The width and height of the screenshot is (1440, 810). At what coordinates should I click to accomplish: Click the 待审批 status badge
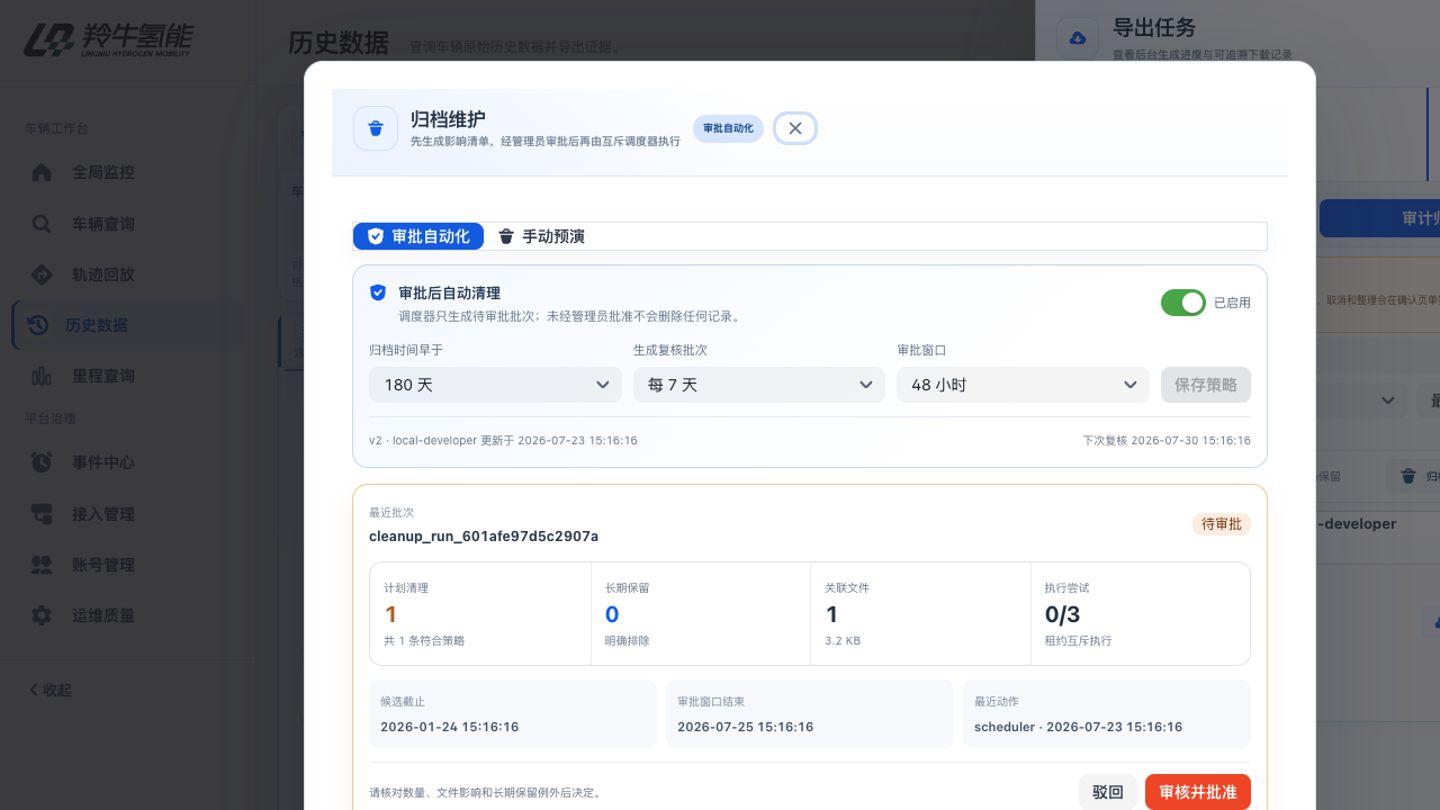coord(1221,524)
